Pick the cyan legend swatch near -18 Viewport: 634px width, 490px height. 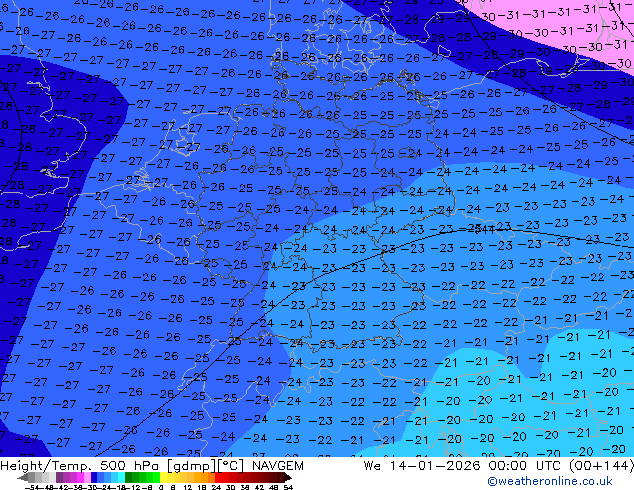pos(122,477)
